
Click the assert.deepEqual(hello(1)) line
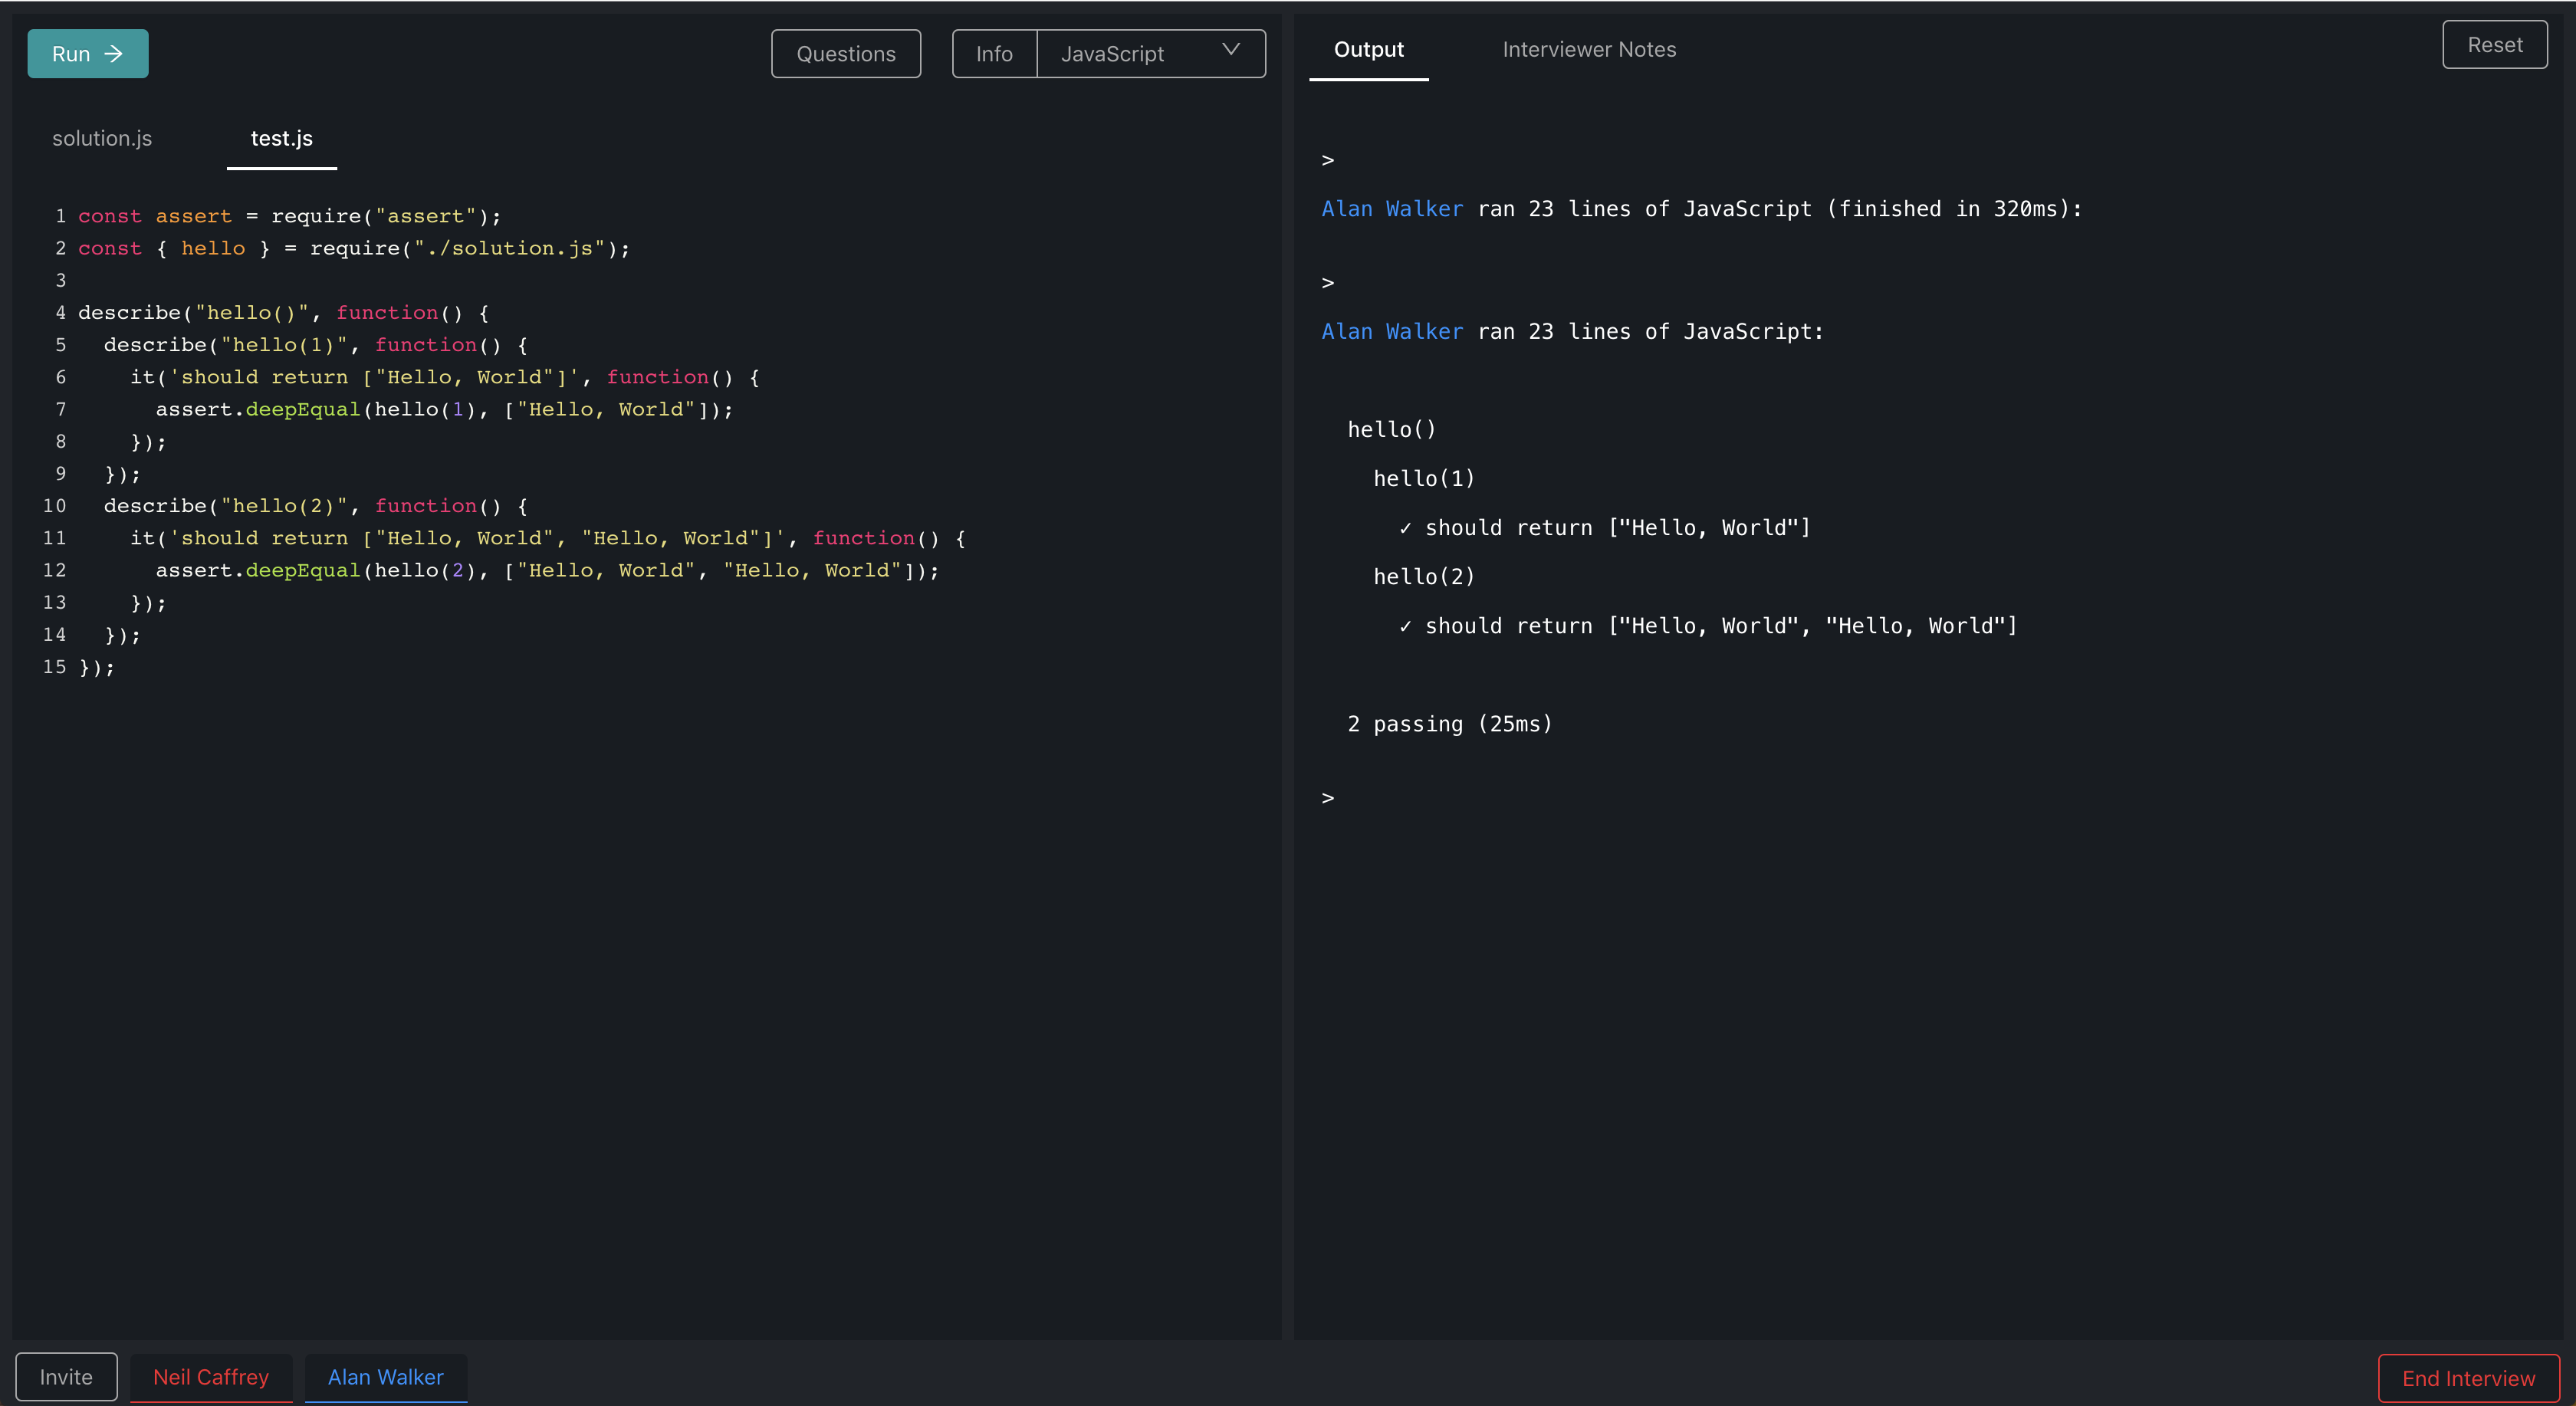444,409
